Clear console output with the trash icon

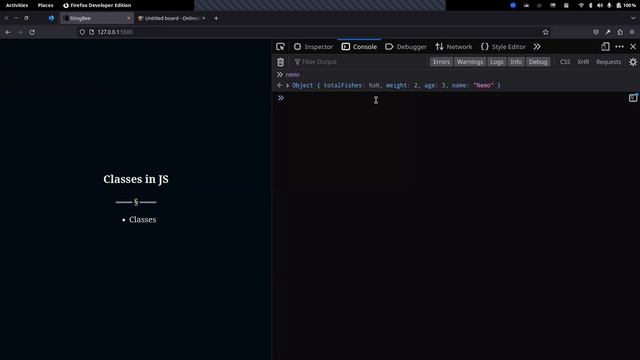(x=280, y=62)
